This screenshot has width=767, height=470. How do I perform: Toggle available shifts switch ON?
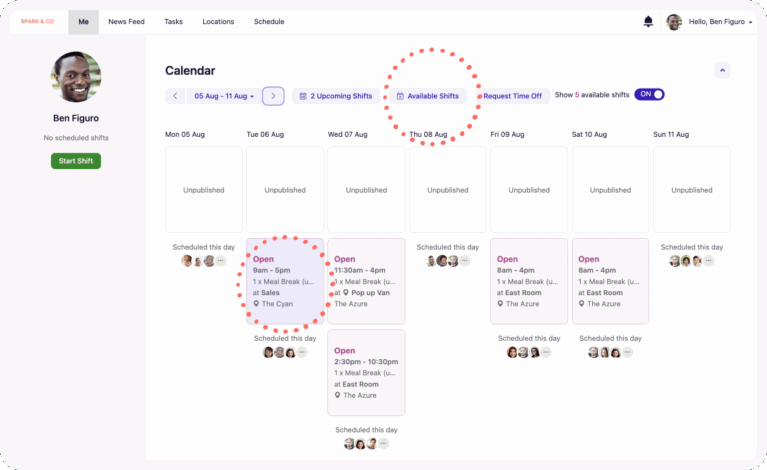(649, 95)
